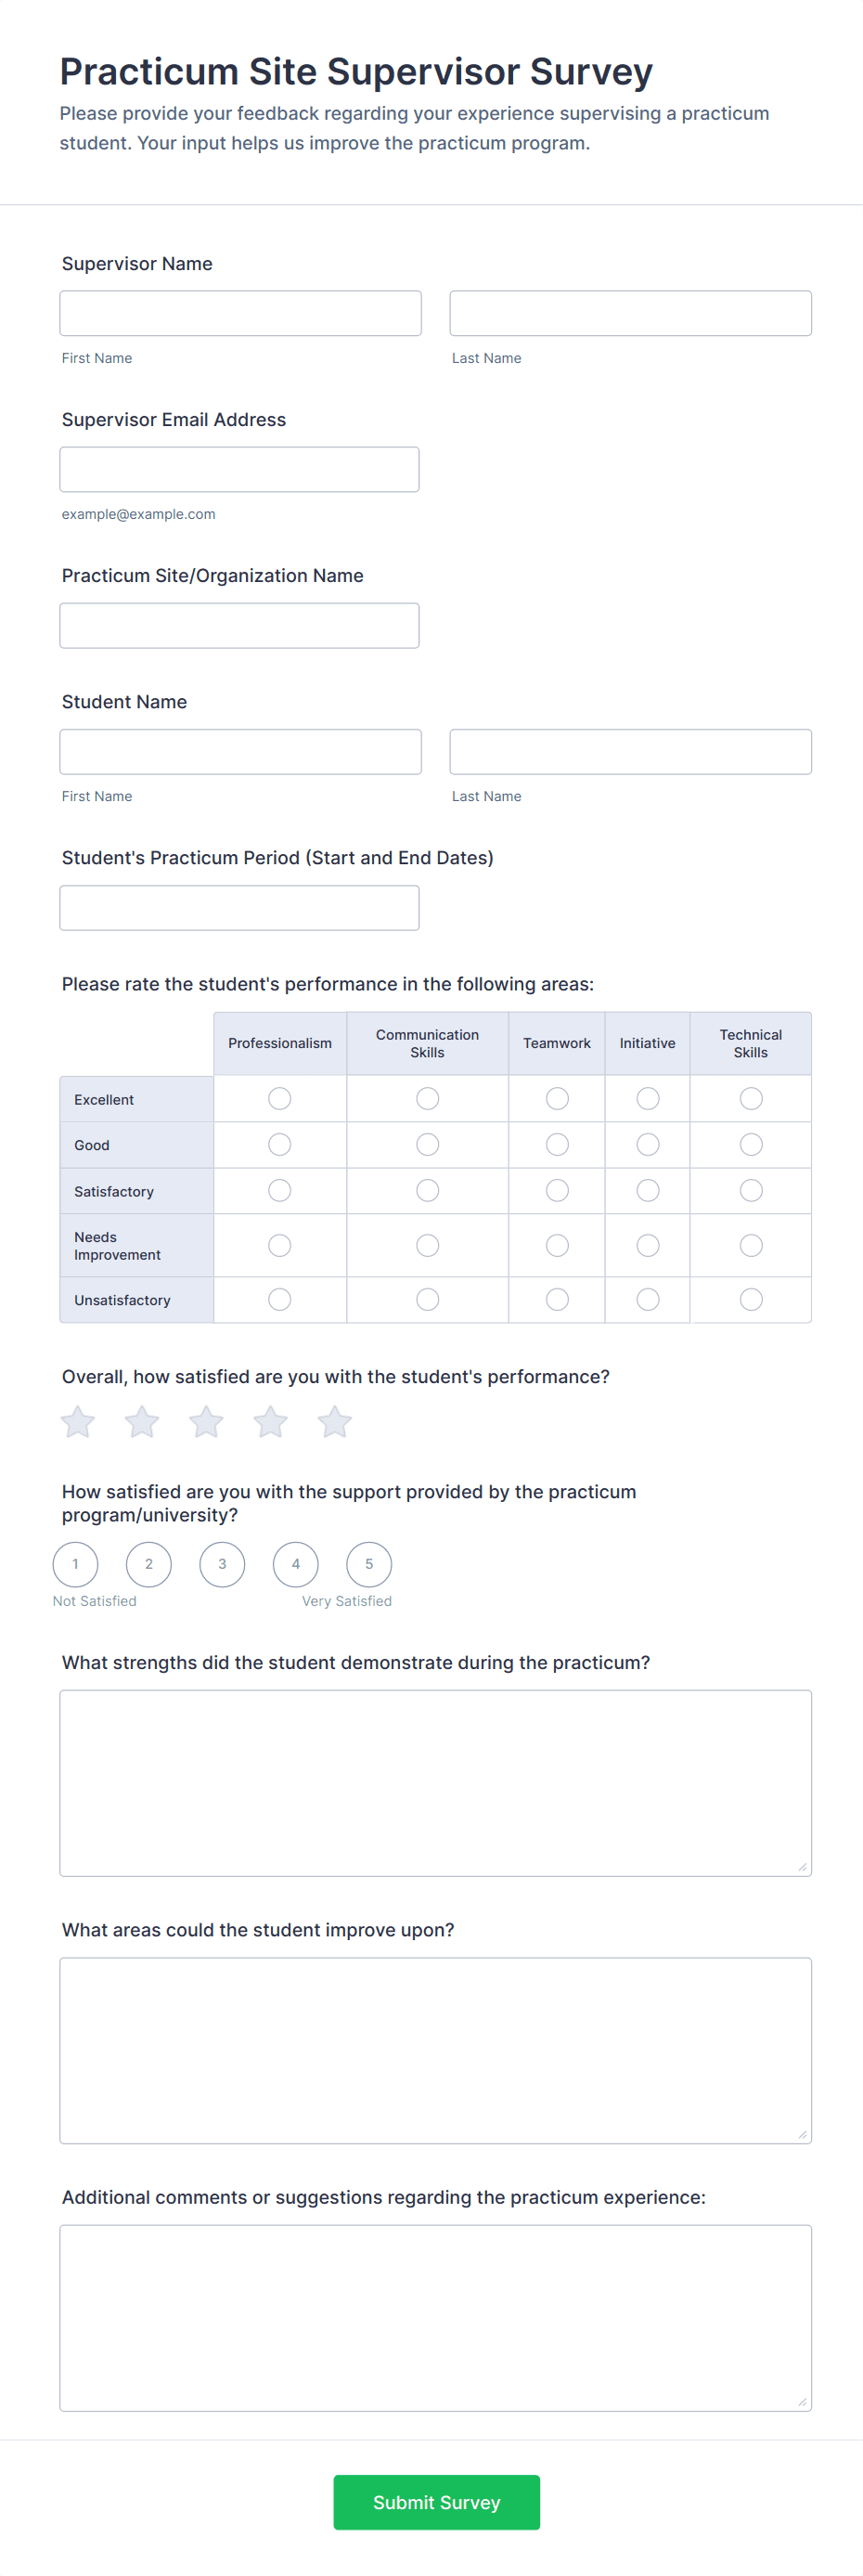Focus the Supervisor First Name field
863x2576 pixels.
pyautogui.click(x=240, y=313)
